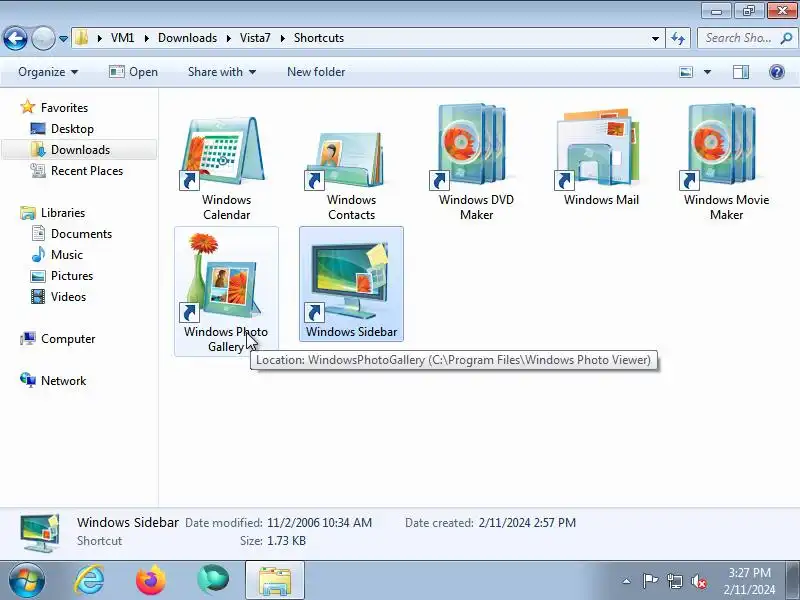Click the Date modified value 11/2/2006 10:34 AM
The height and width of the screenshot is (600, 800).
(319, 523)
